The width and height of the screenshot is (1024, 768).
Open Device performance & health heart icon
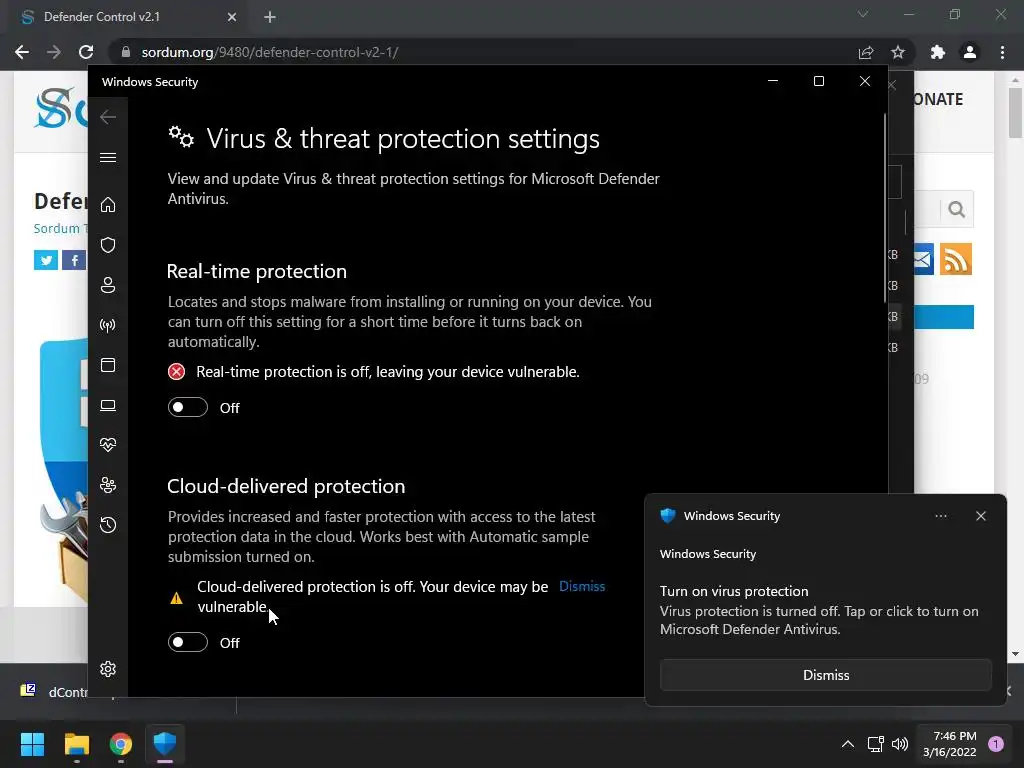(108, 445)
